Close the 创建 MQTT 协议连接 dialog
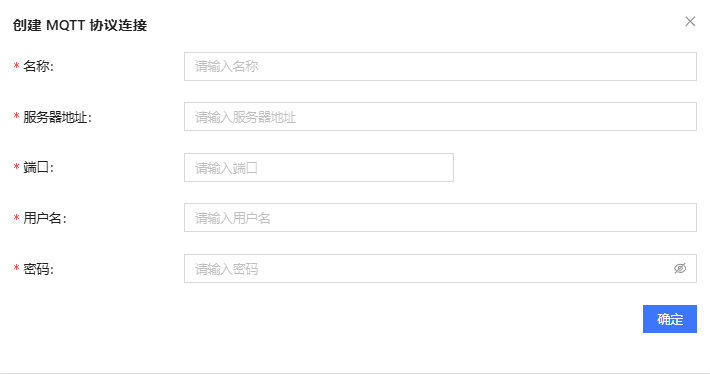The height and width of the screenshot is (374, 710). coord(690,21)
